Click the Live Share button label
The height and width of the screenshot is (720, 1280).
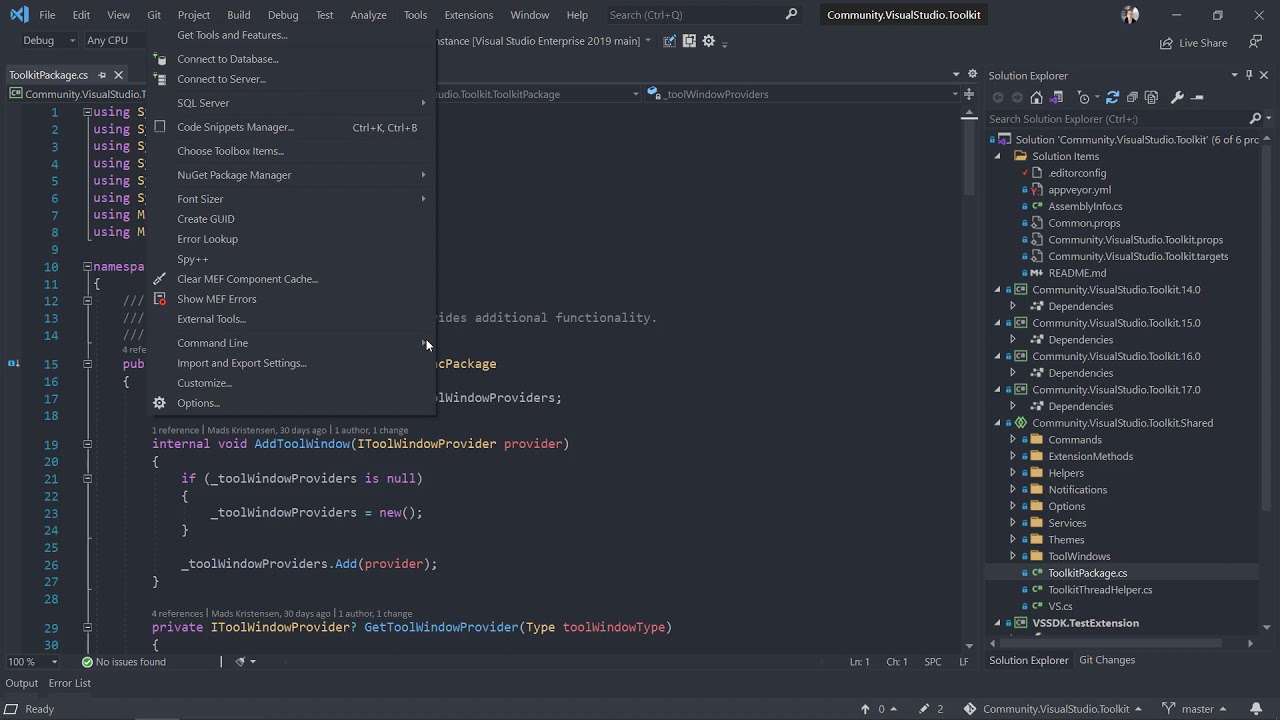1203,43
